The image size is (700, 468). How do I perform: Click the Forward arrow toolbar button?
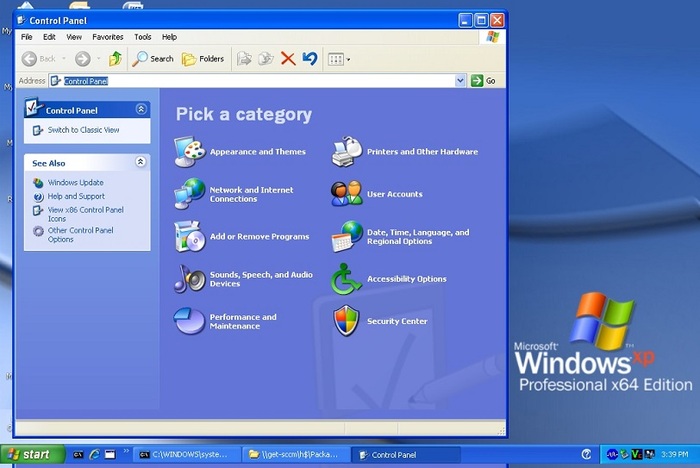pos(83,59)
